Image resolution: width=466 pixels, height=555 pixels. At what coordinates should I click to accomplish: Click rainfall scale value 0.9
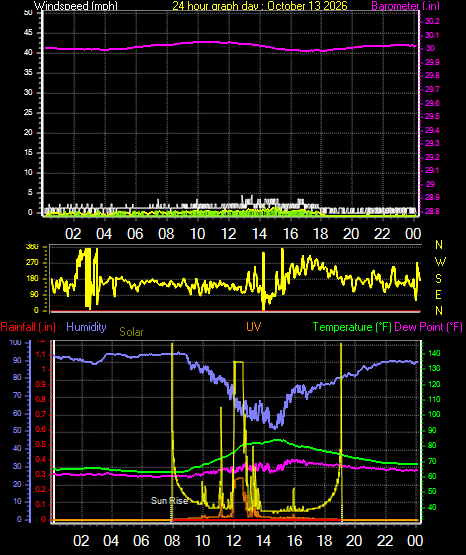pos(41,385)
